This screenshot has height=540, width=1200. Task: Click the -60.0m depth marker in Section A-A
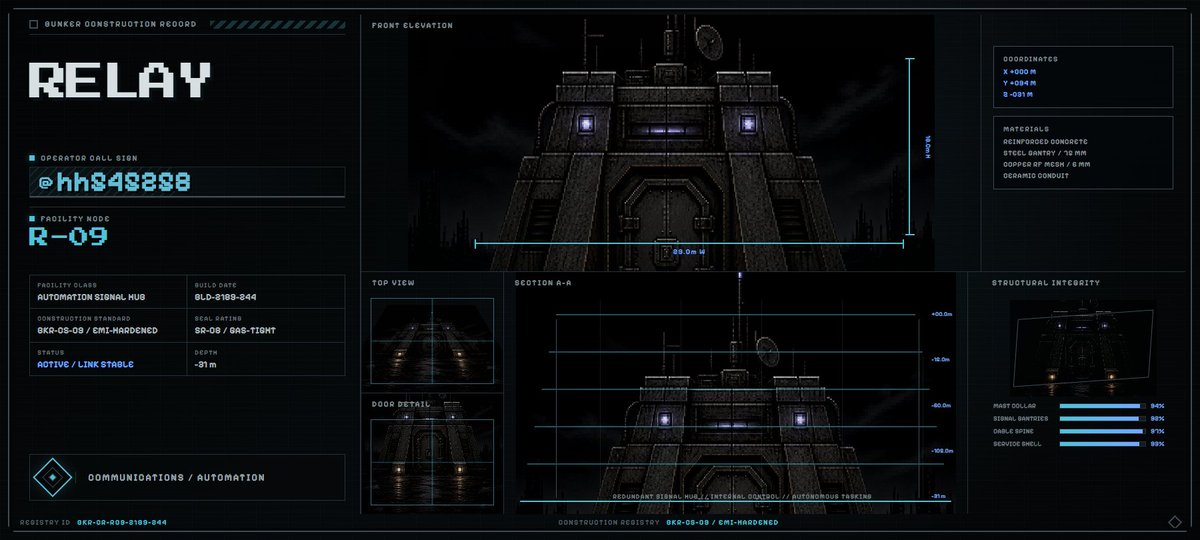pos(941,406)
